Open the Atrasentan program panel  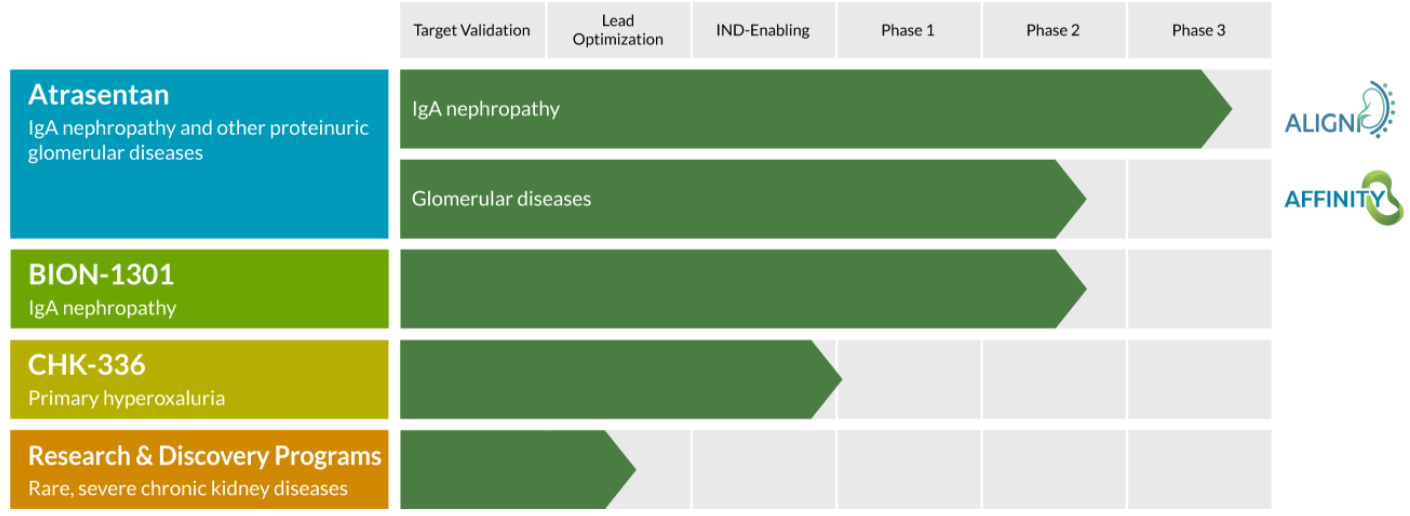(x=199, y=154)
